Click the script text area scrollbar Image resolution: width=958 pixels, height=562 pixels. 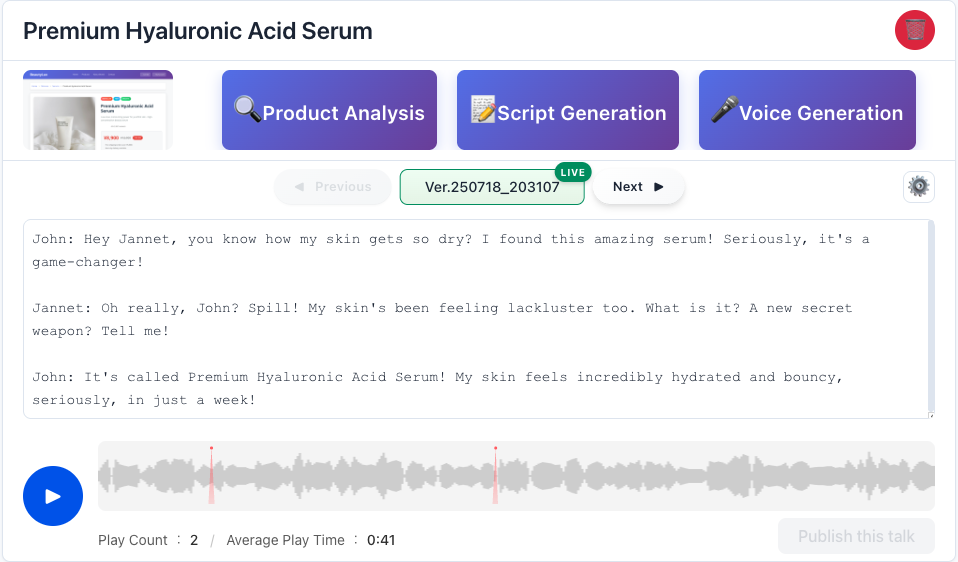click(x=931, y=316)
